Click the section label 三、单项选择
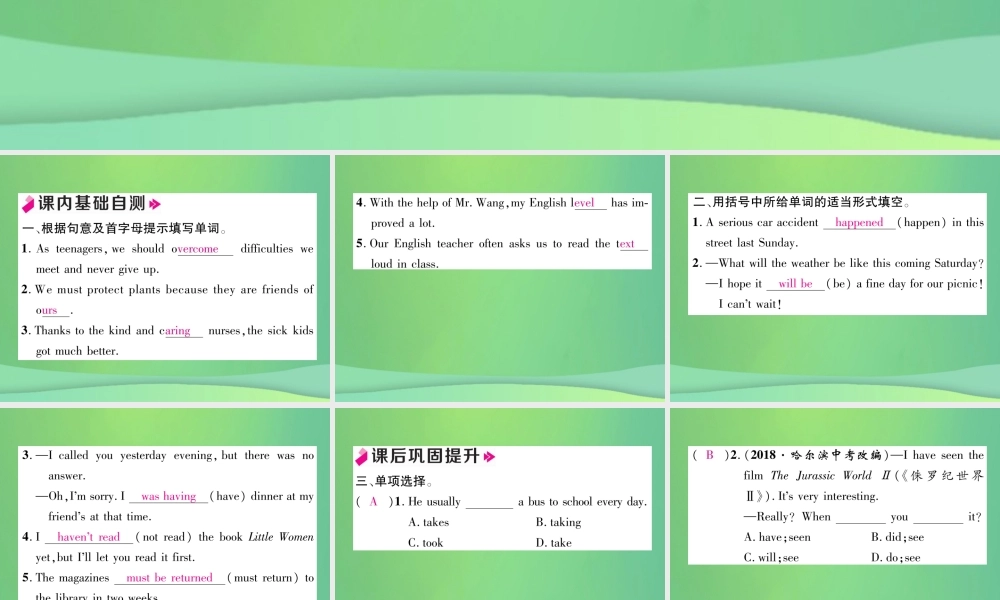This screenshot has height=600, width=1000. [394, 481]
